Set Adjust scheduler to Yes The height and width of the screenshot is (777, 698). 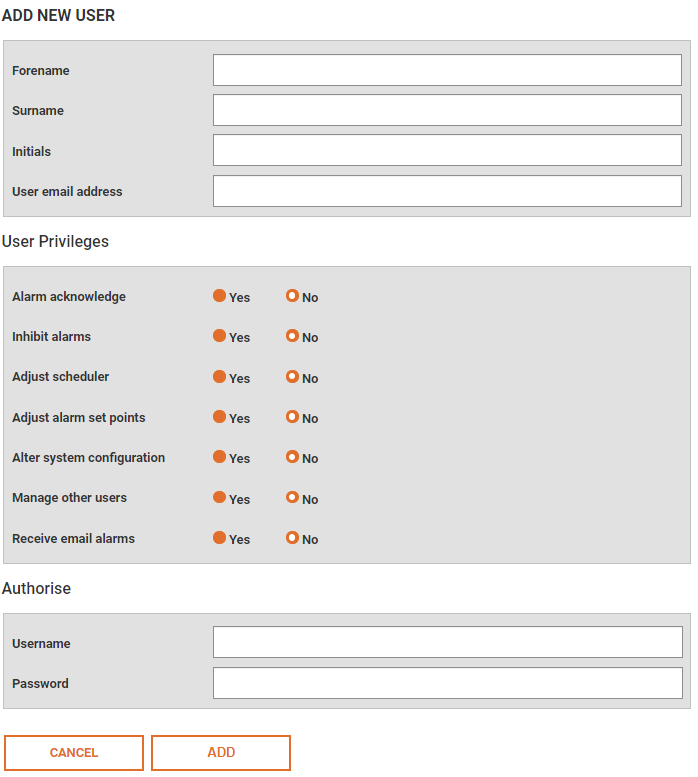pos(219,377)
